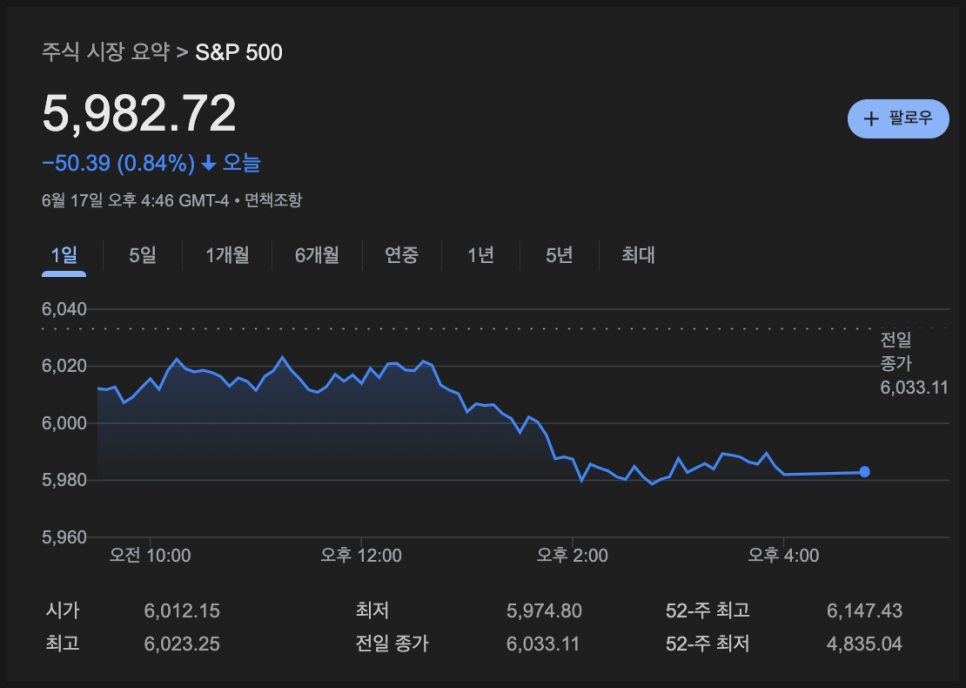Viewport: 966px width, 688px height.
Task: Click the current price 5,982.72
Action: point(139,113)
